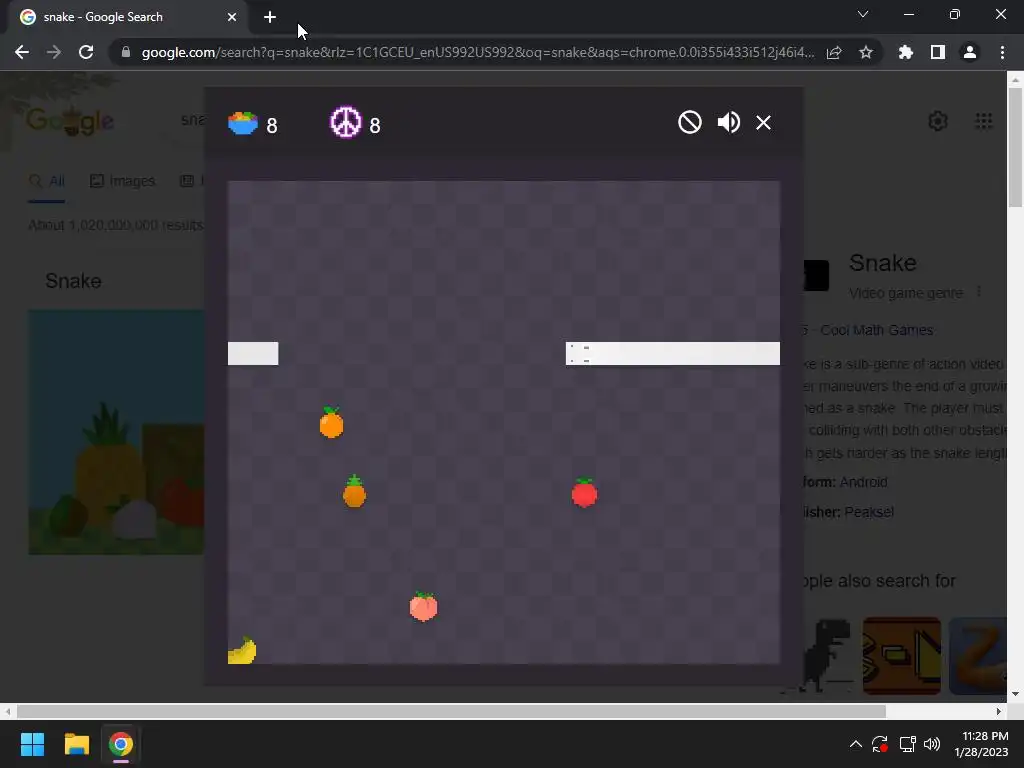Open the Windows Start menu
1024x768 pixels.
pyautogui.click(x=32, y=744)
